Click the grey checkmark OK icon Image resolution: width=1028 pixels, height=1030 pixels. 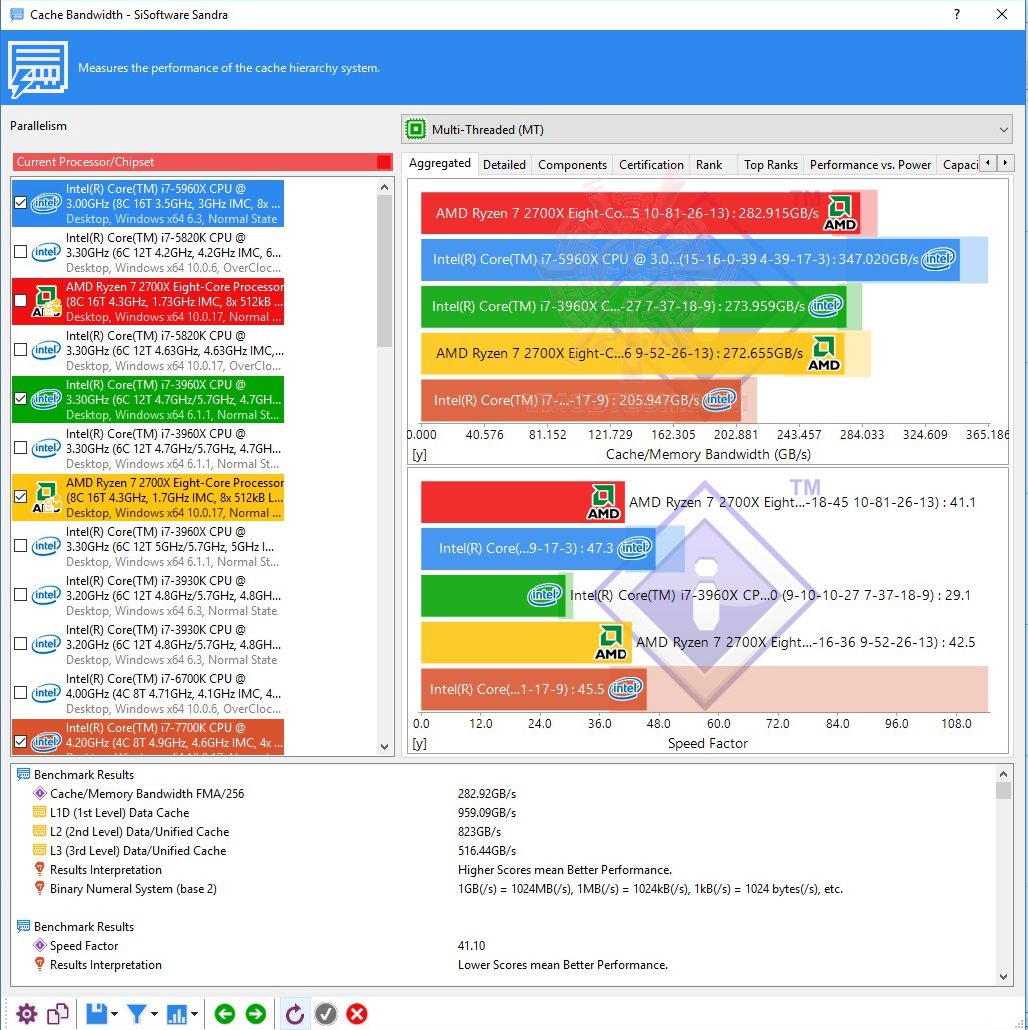click(x=326, y=1014)
